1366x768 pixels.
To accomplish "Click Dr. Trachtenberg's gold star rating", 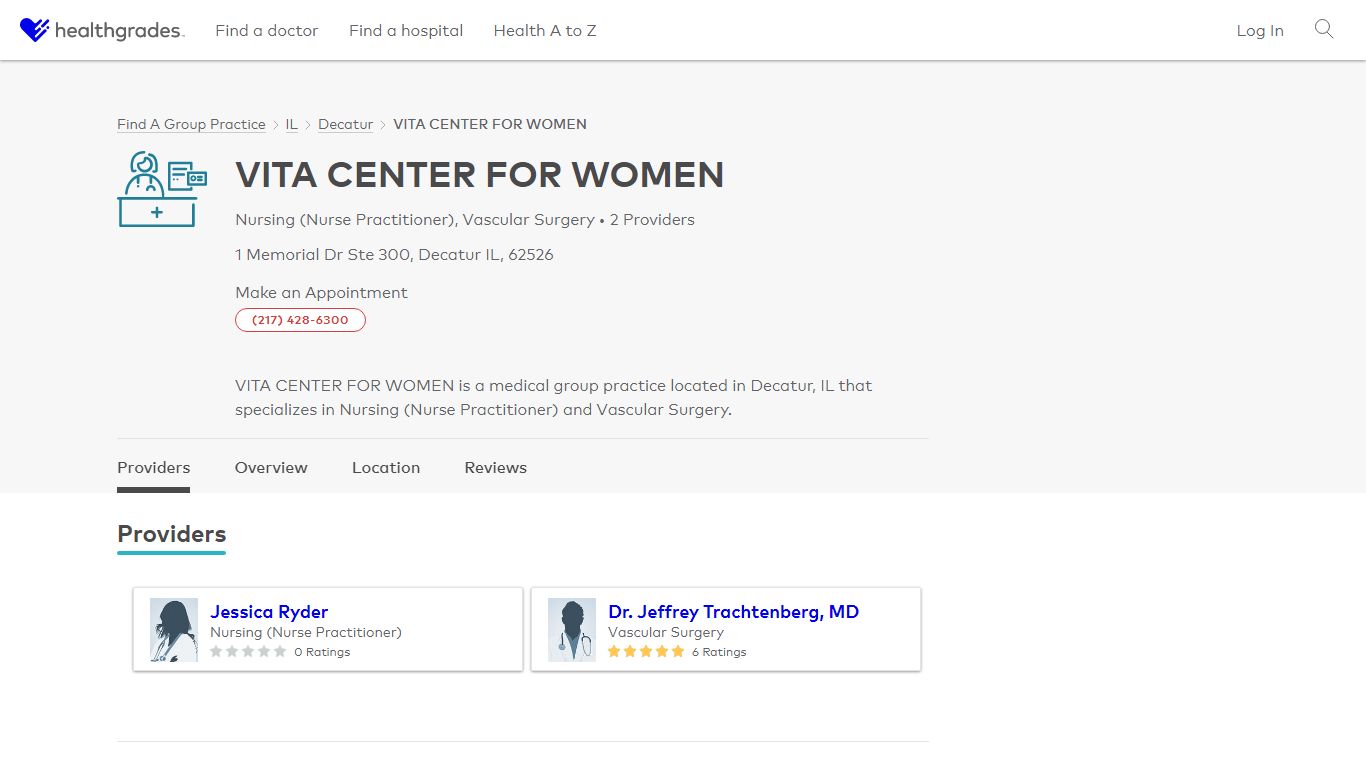I will click(646, 651).
